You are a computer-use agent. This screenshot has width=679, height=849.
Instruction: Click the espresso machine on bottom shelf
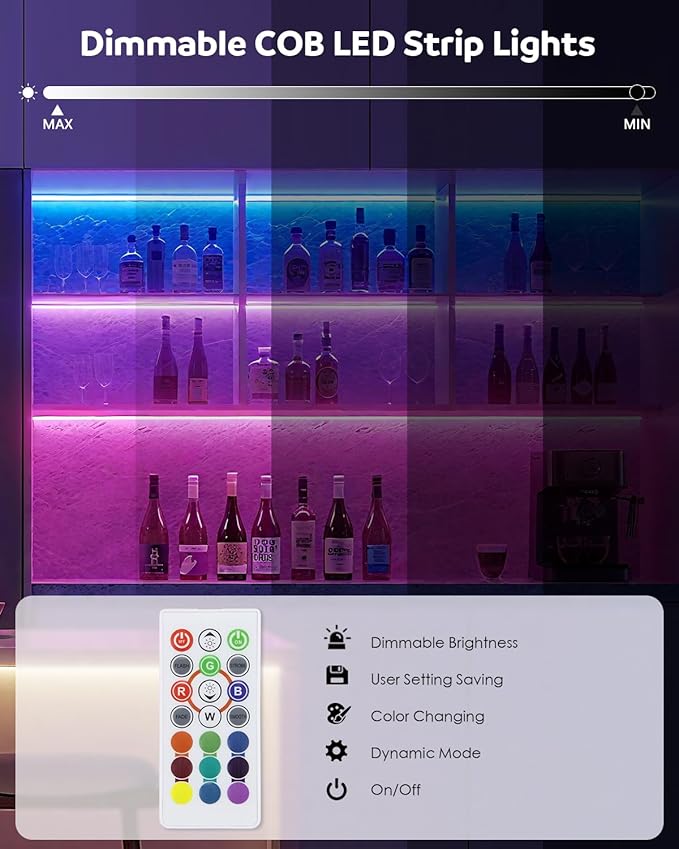click(x=585, y=516)
